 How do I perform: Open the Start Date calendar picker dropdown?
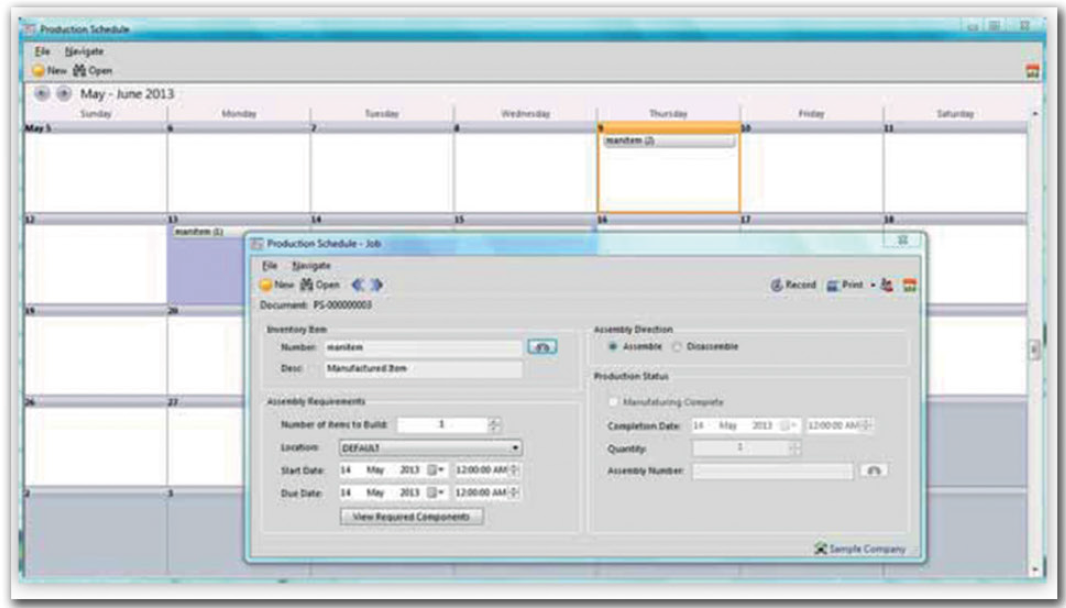(x=433, y=470)
